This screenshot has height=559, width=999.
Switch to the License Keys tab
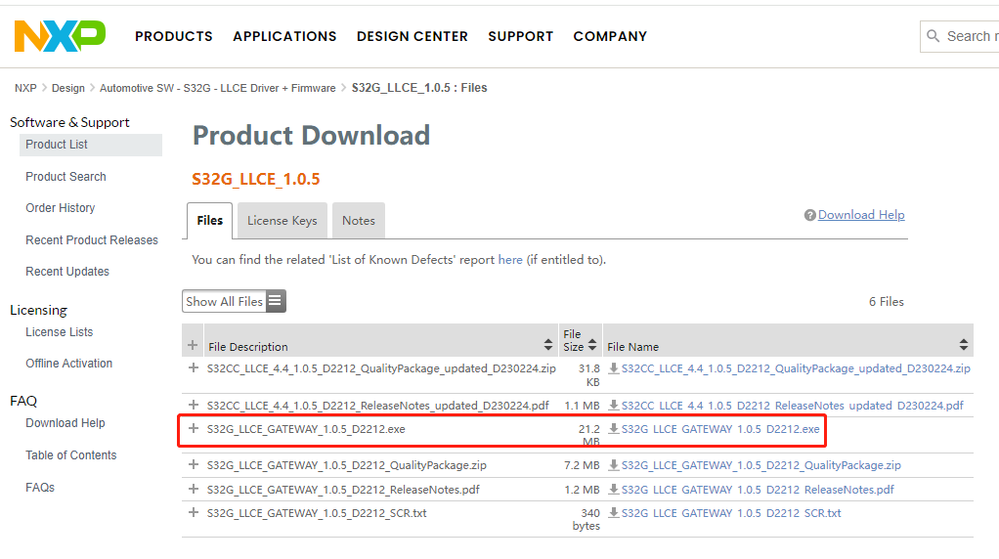point(282,221)
